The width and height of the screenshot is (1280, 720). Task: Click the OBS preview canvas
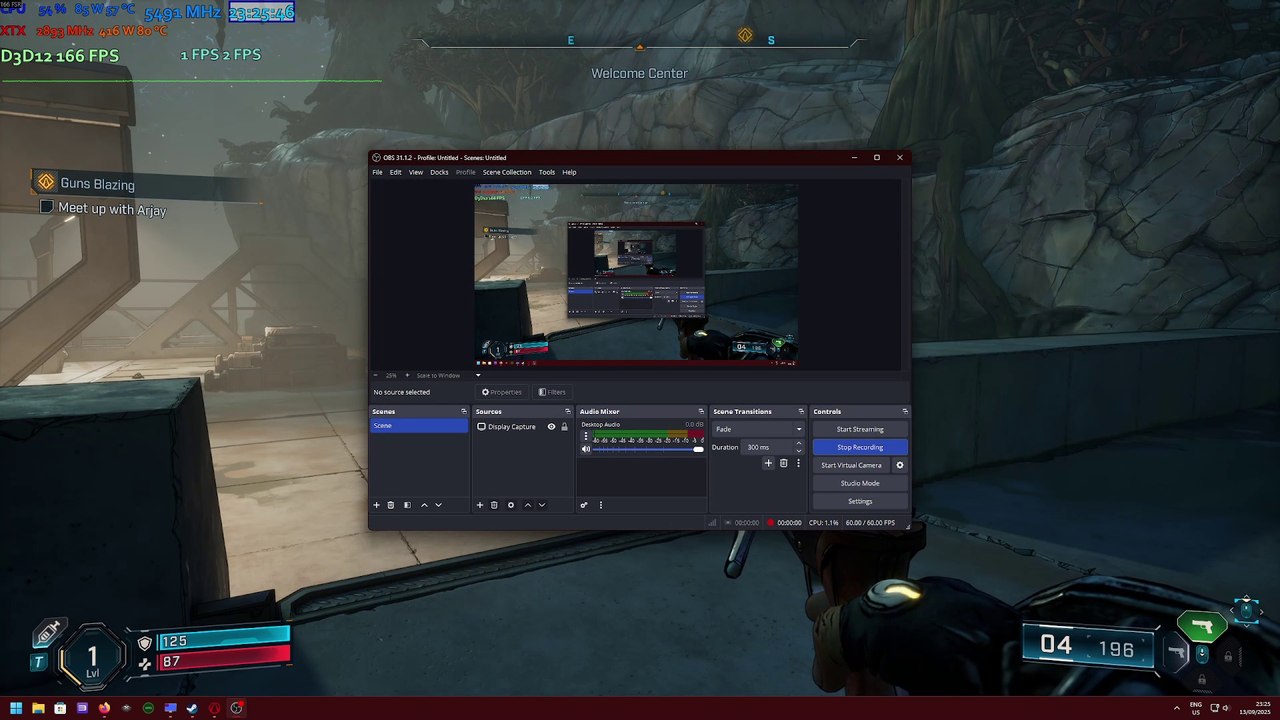pyautogui.click(x=636, y=274)
